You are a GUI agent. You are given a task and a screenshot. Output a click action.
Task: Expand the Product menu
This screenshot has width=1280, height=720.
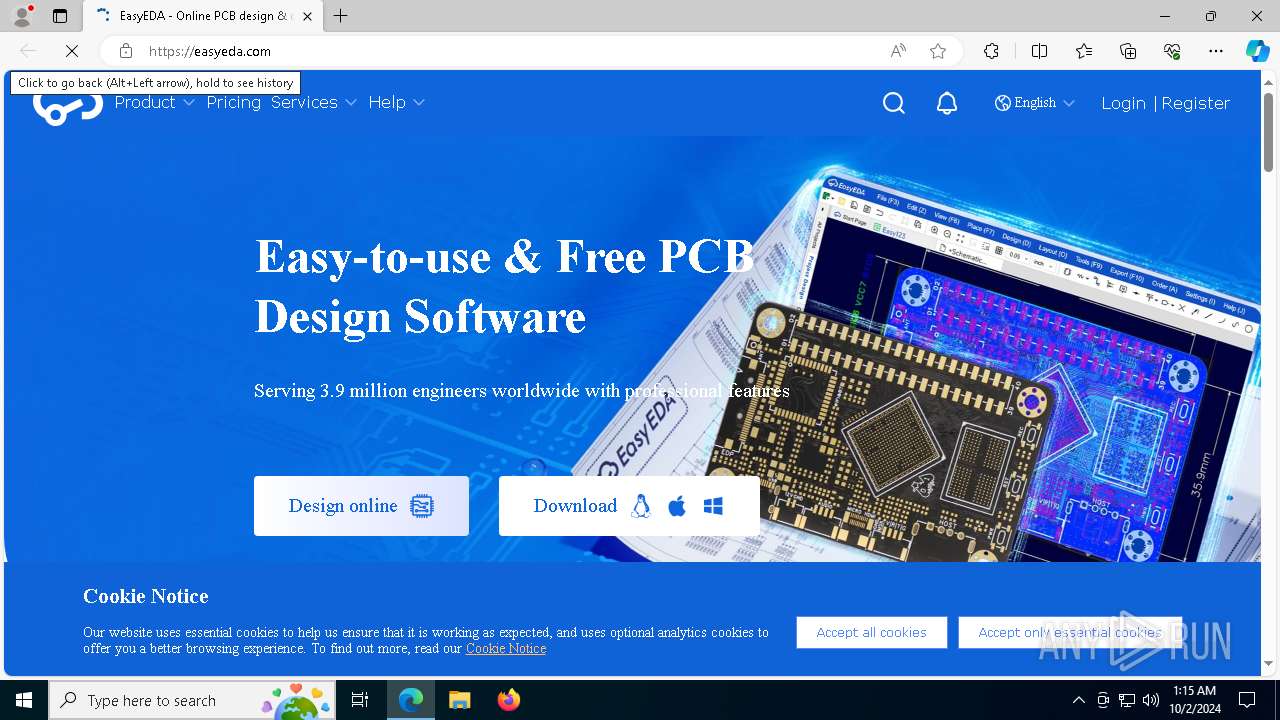[x=154, y=102]
